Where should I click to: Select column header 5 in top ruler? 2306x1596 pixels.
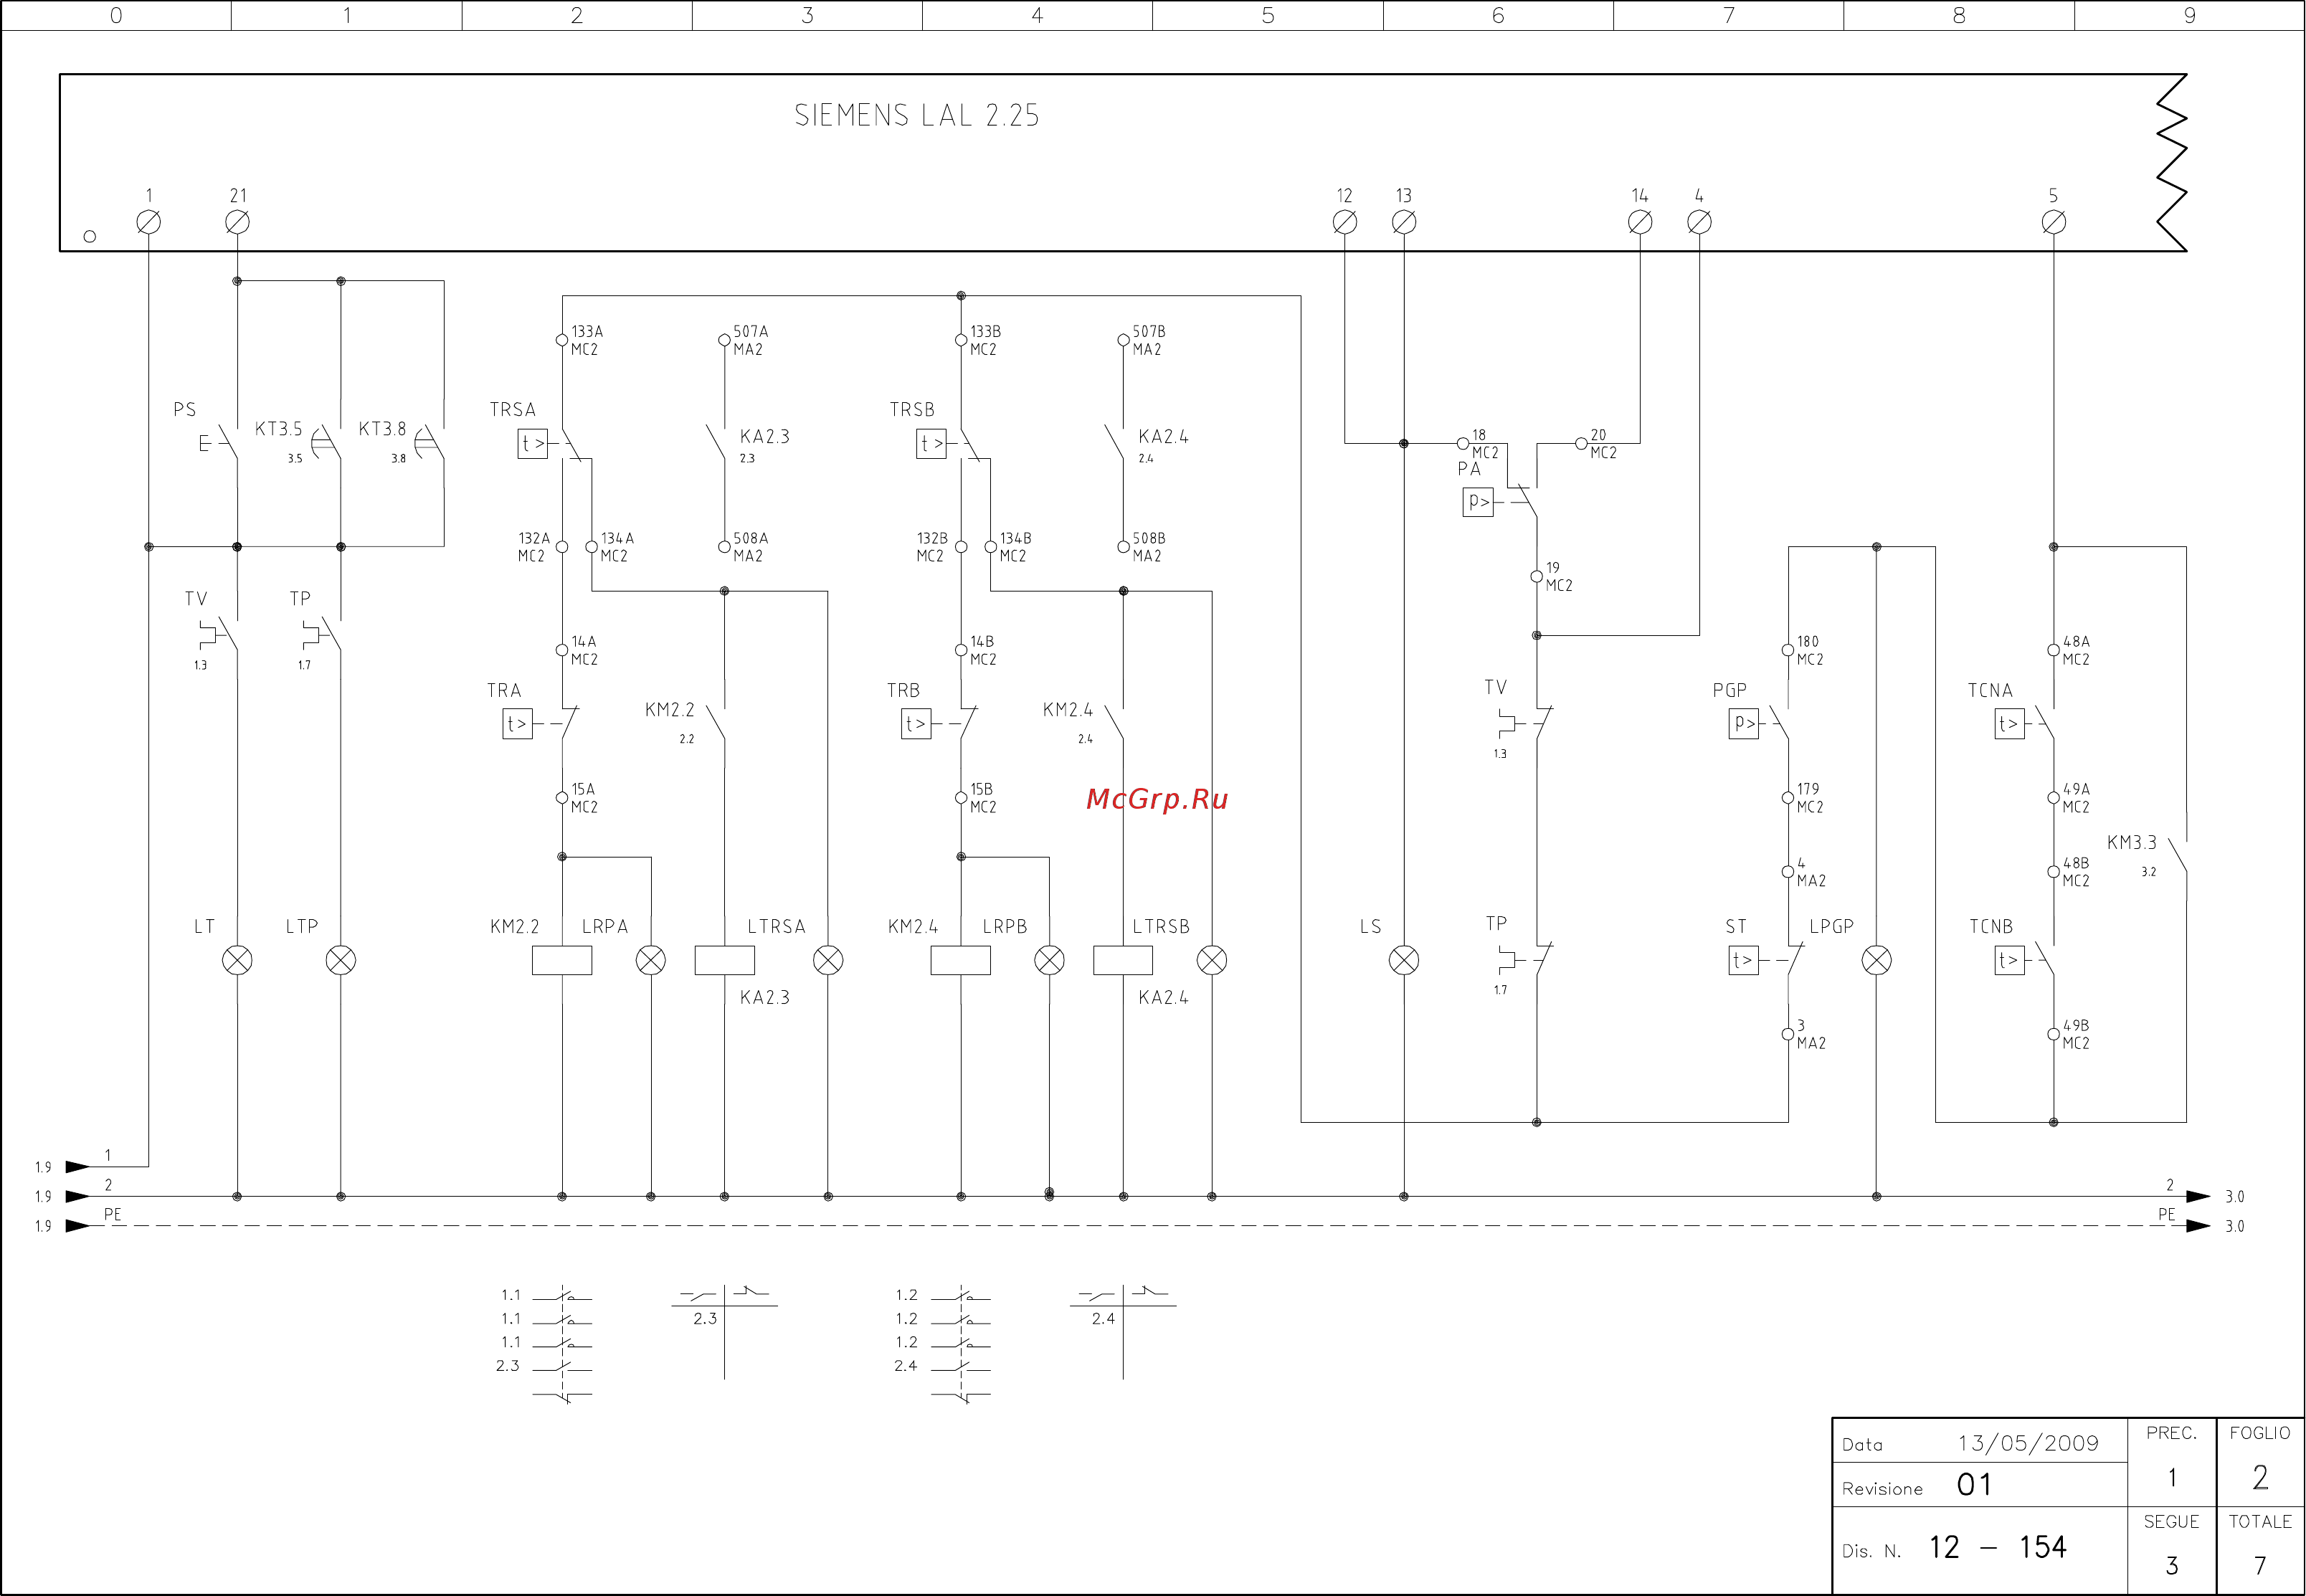(x=1268, y=15)
